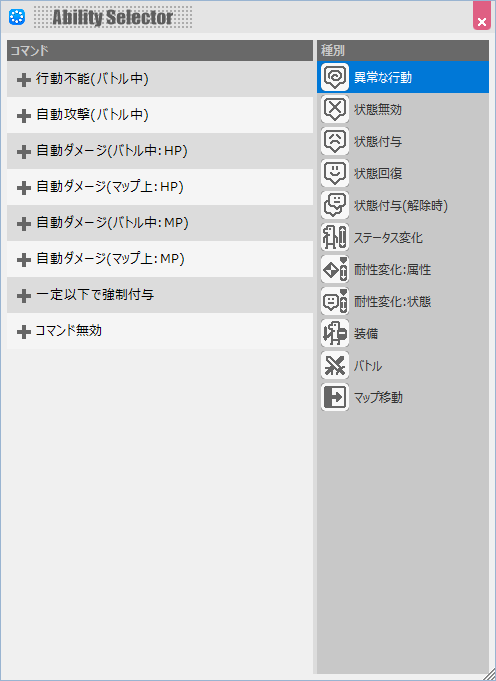This screenshot has width=496, height=681.
Task: Pick the コマンド無効 command entry
Action: [x=160, y=331]
